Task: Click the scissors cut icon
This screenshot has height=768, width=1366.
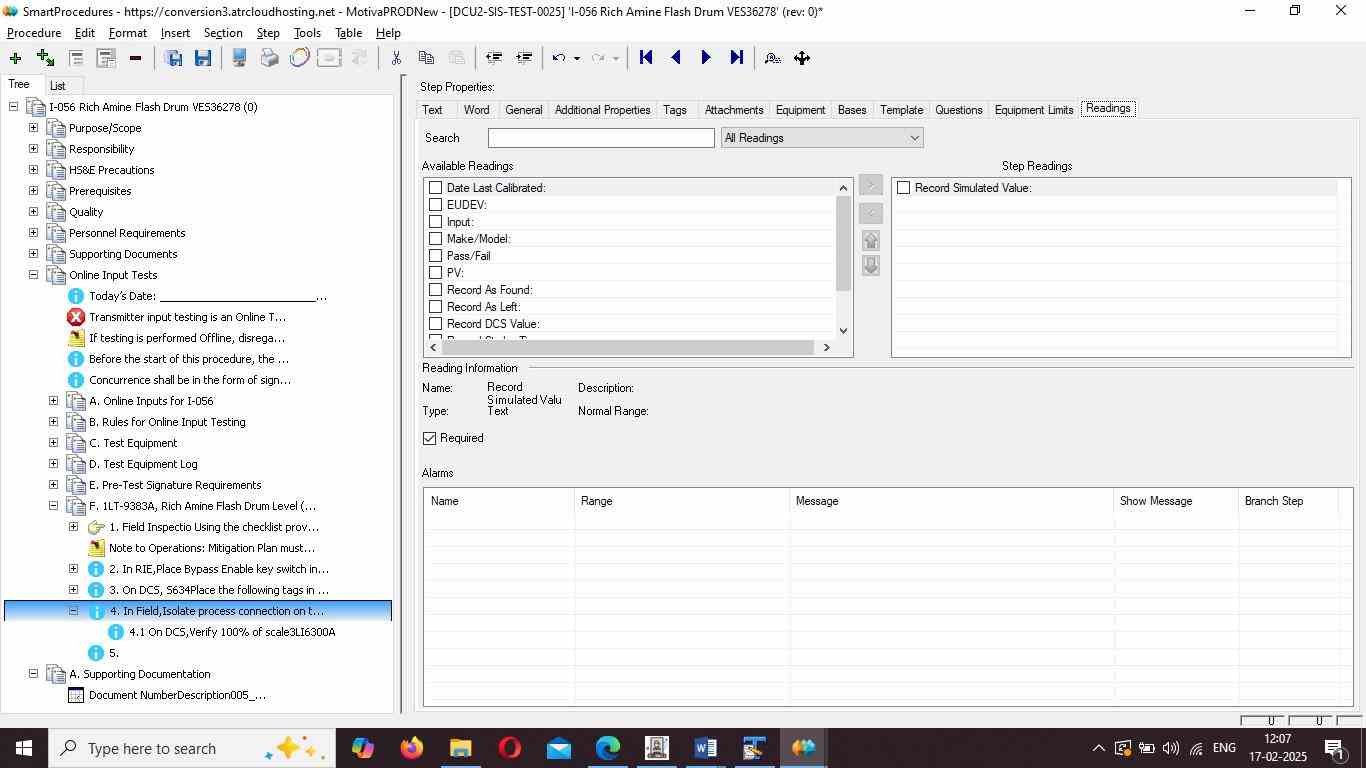Action: coord(396,58)
